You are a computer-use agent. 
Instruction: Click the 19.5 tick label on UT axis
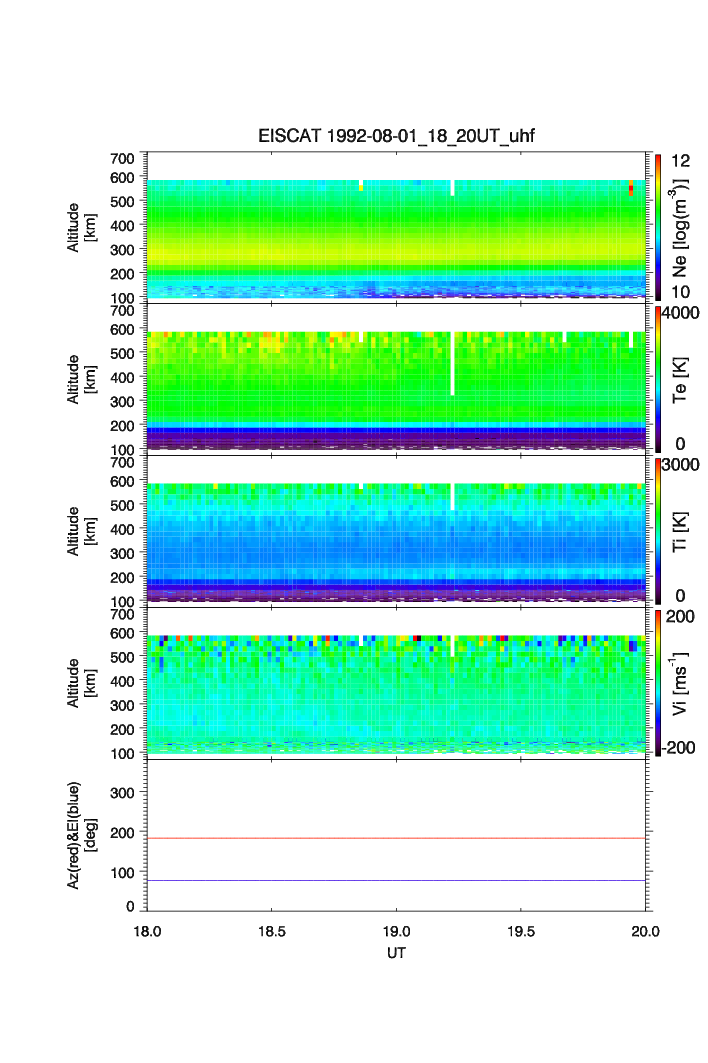(521, 931)
